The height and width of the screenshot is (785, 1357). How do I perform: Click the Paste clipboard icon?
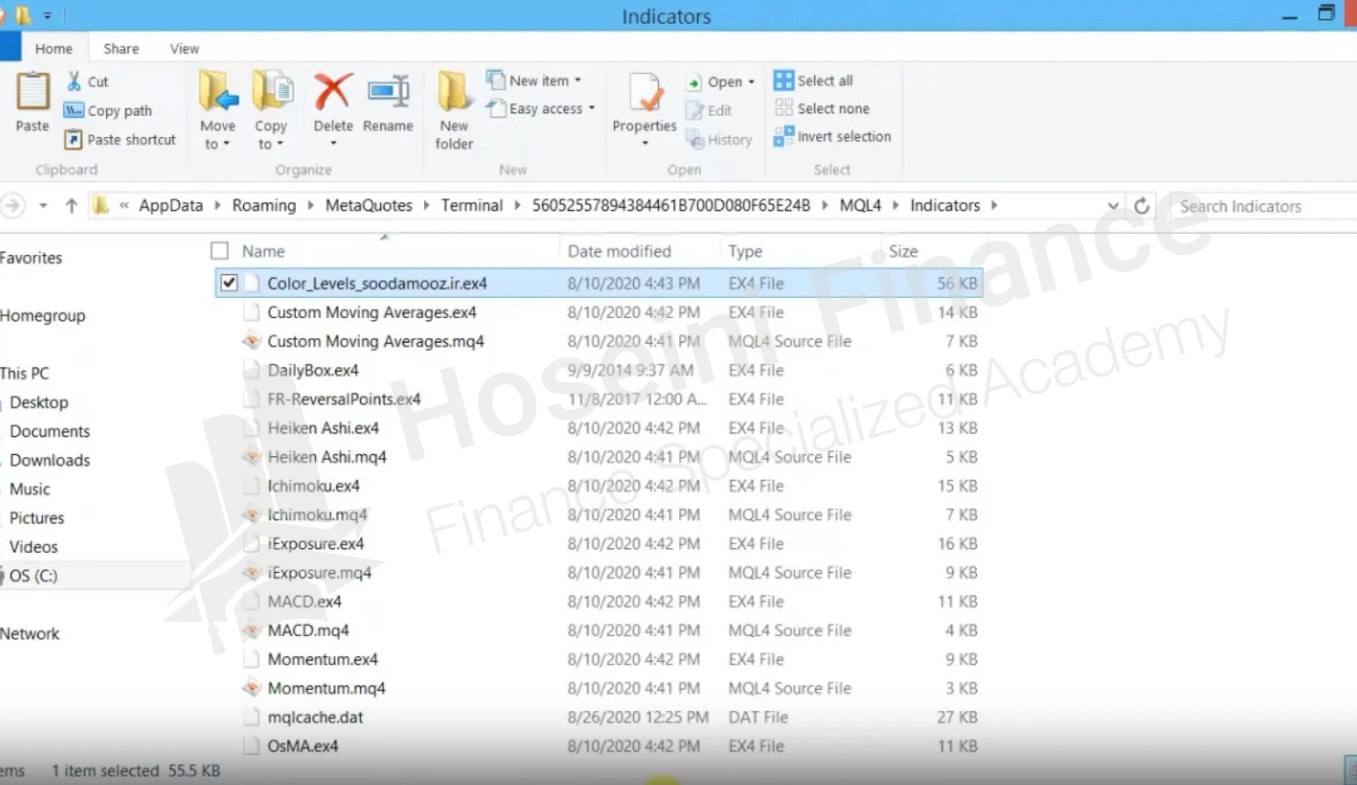pyautogui.click(x=32, y=93)
